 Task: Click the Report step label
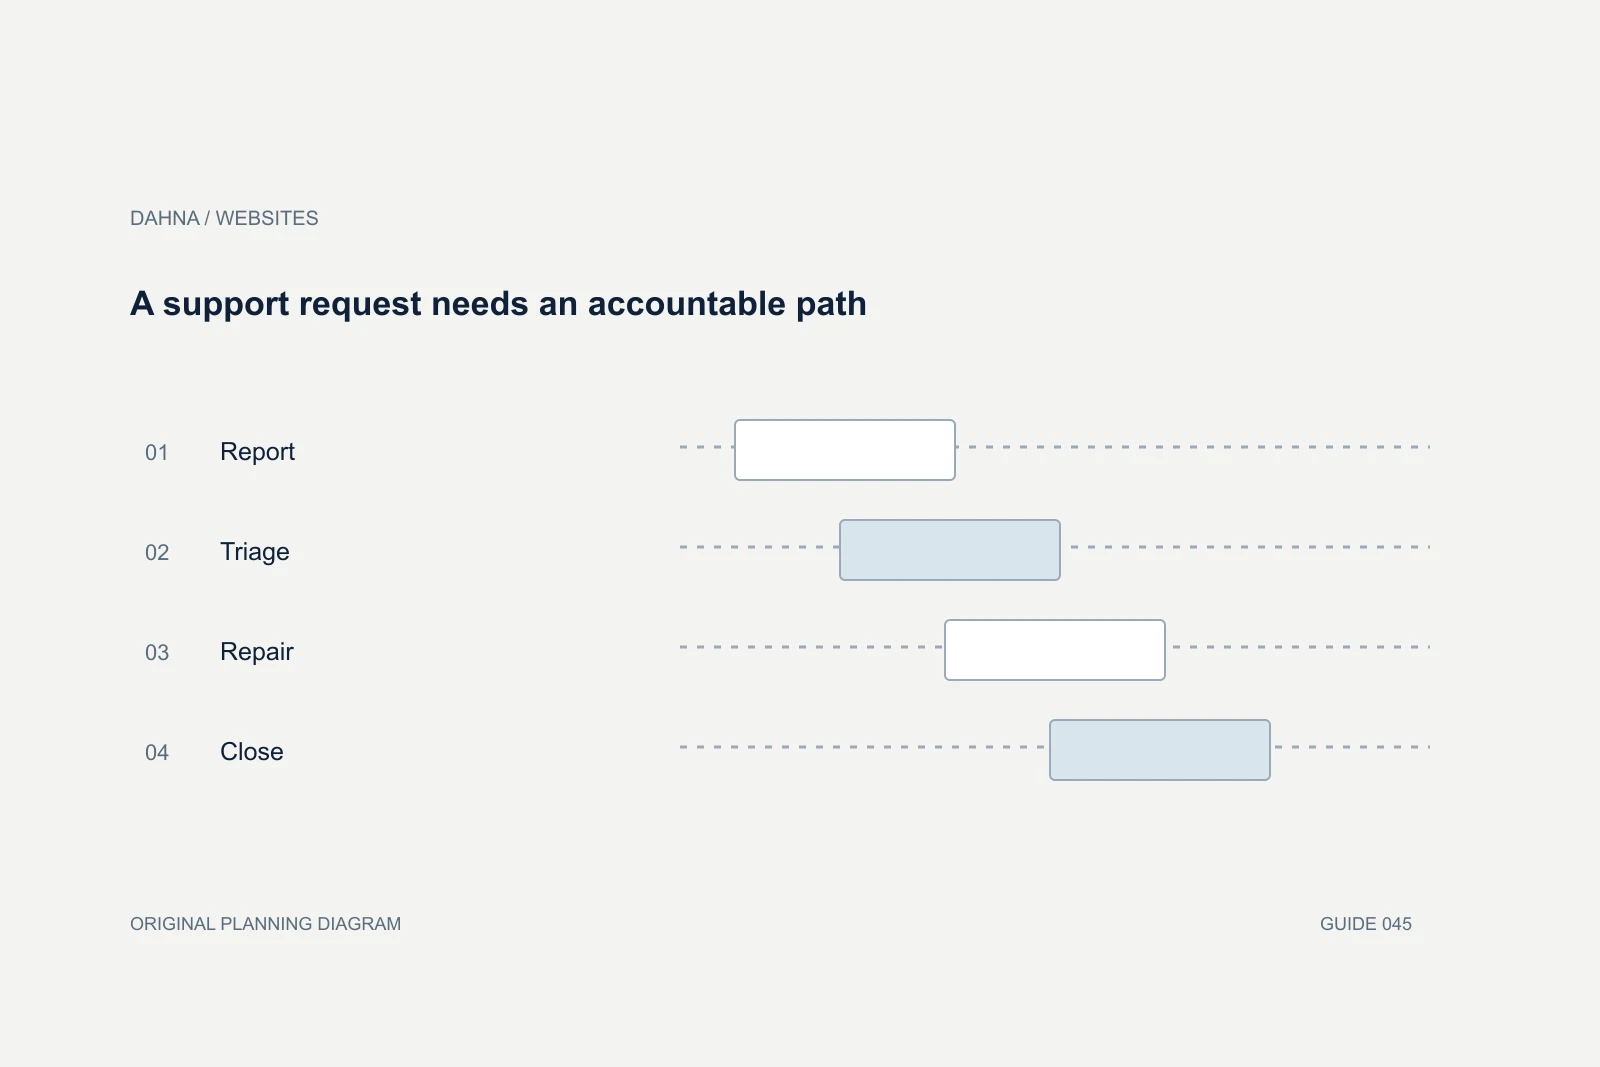[x=257, y=452]
